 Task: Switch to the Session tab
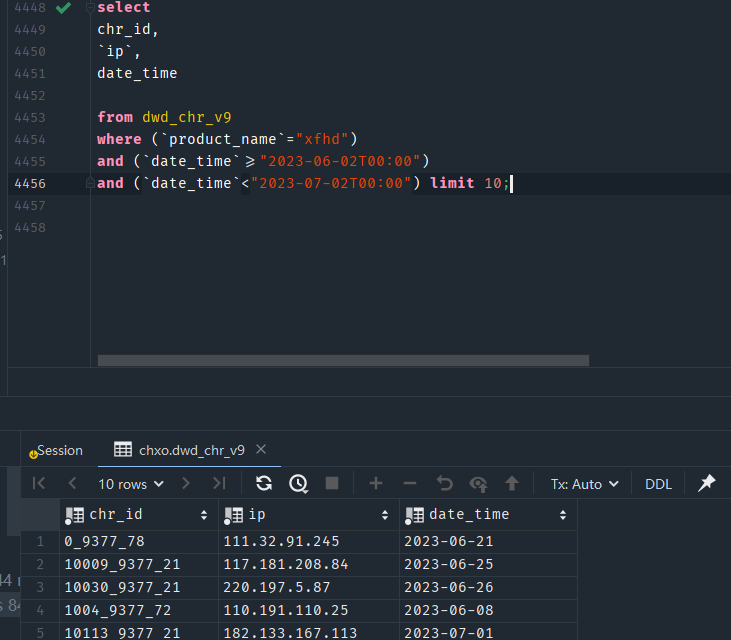click(58, 450)
